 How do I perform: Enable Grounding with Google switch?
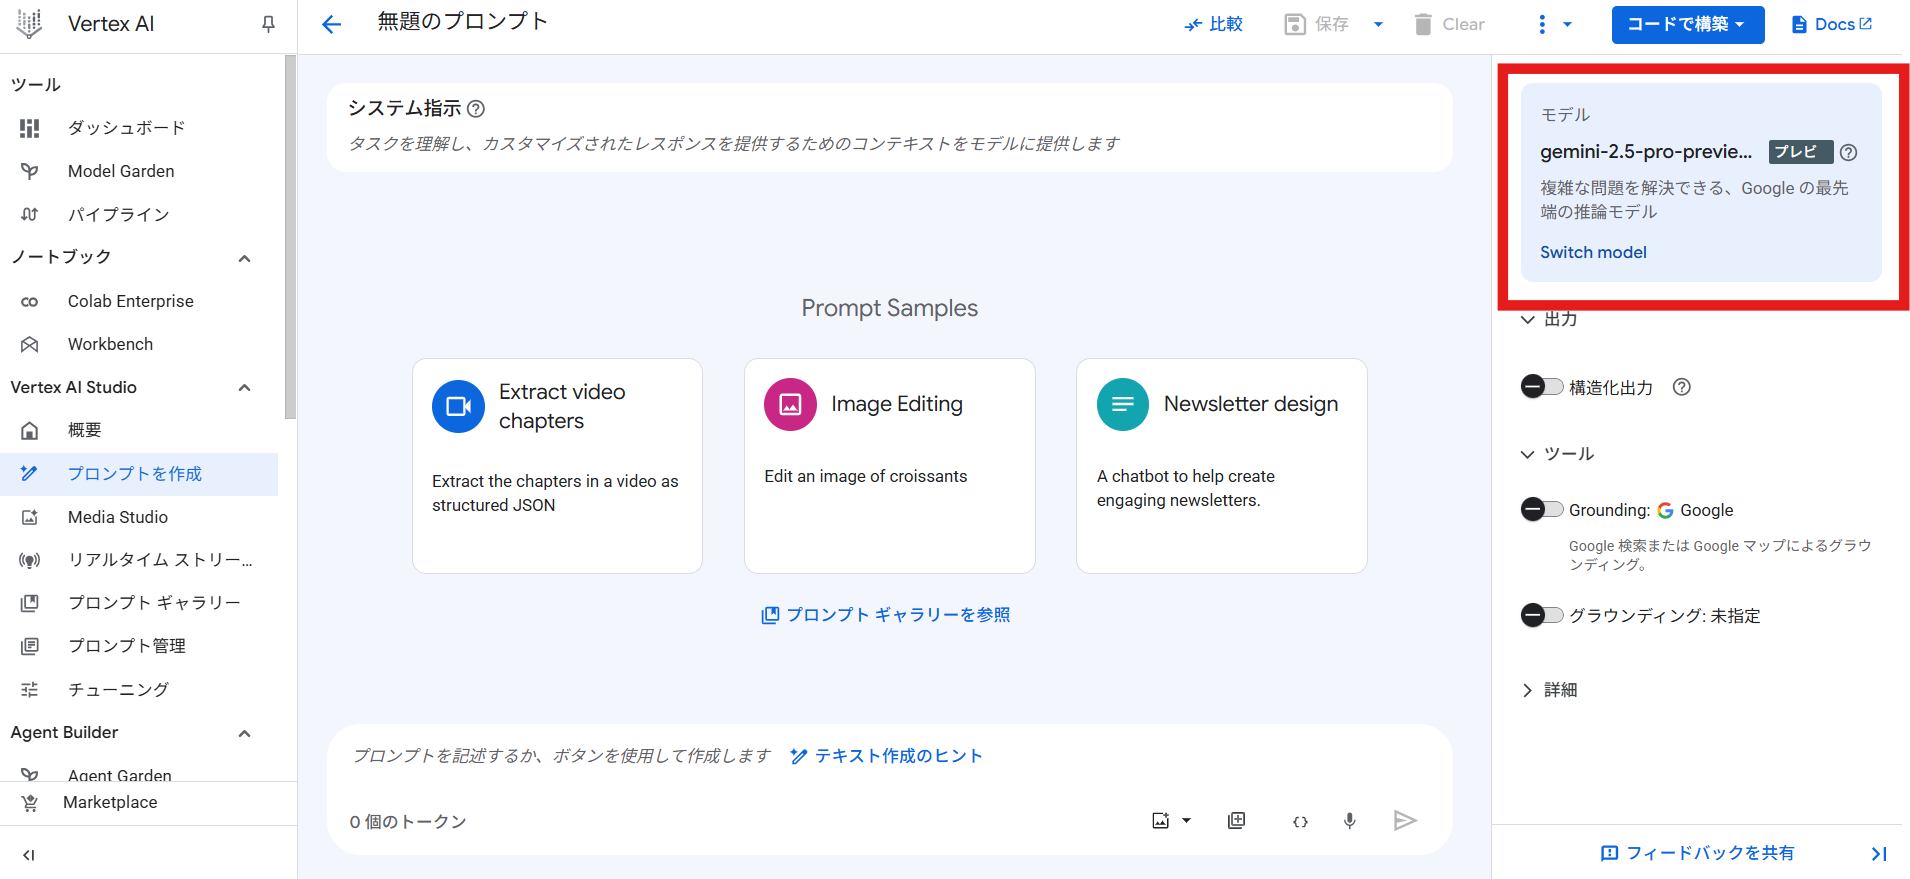click(x=1541, y=510)
